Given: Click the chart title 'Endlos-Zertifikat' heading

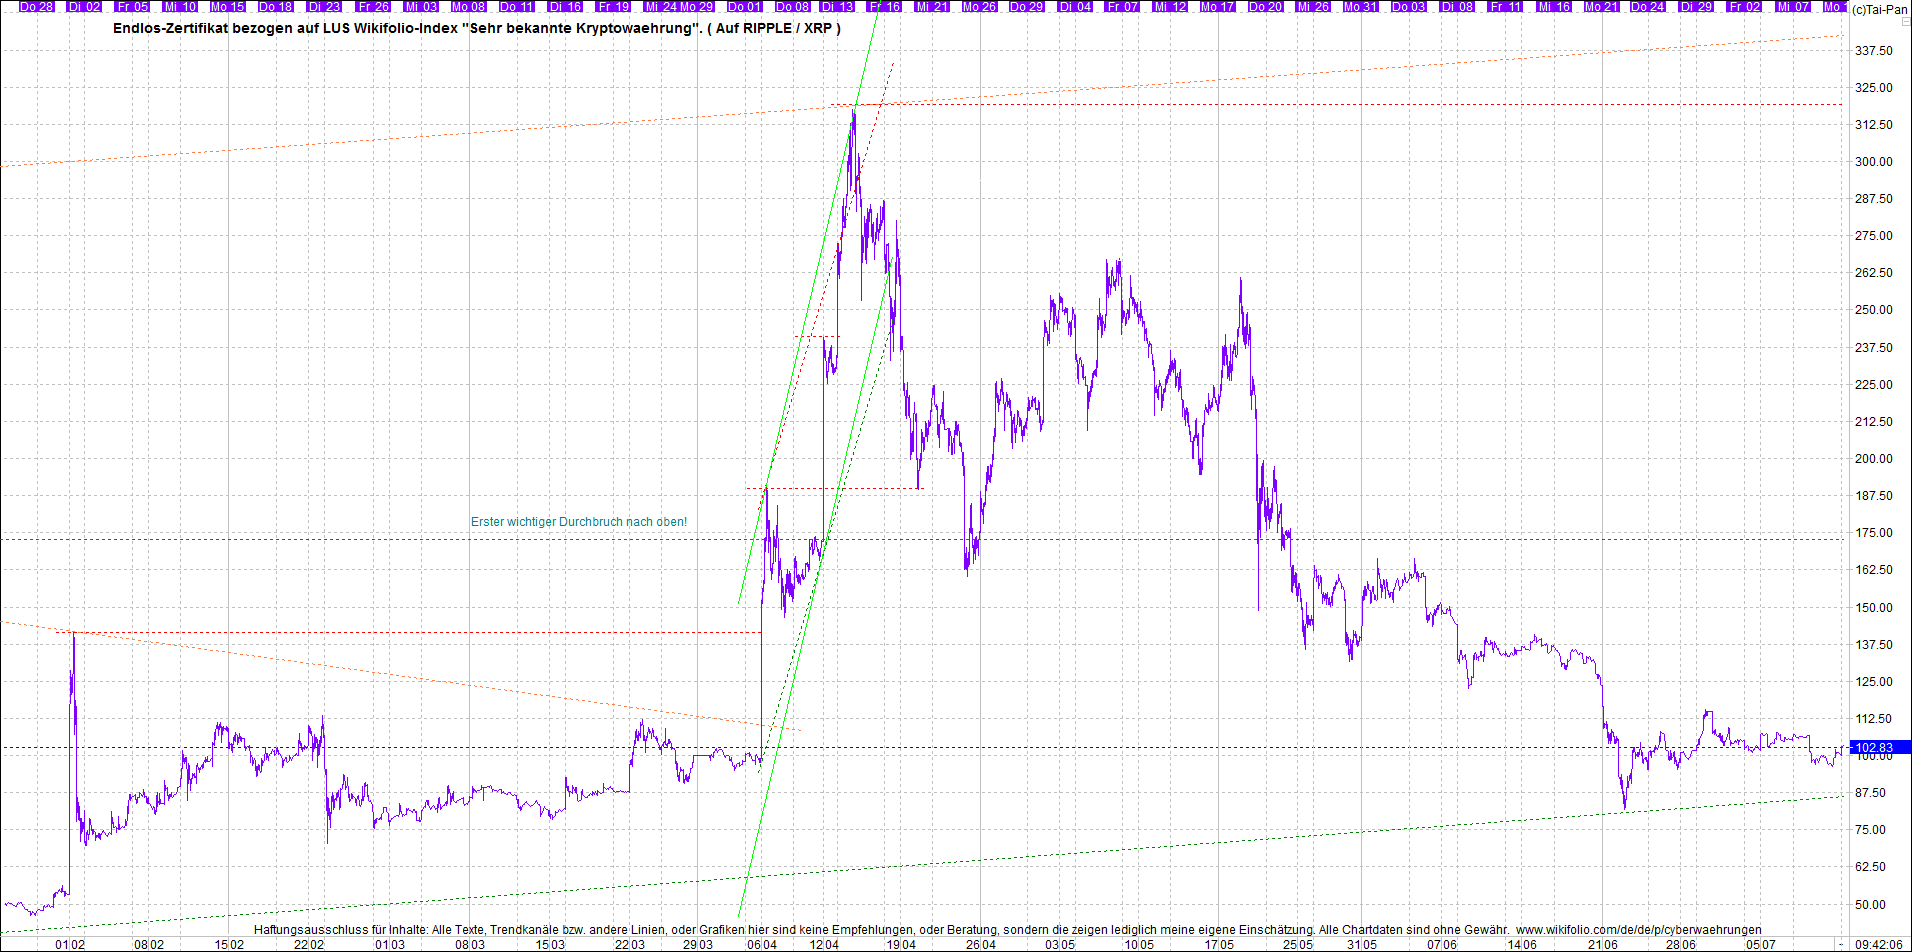Looking at the screenshot, I should tap(476, 28).
